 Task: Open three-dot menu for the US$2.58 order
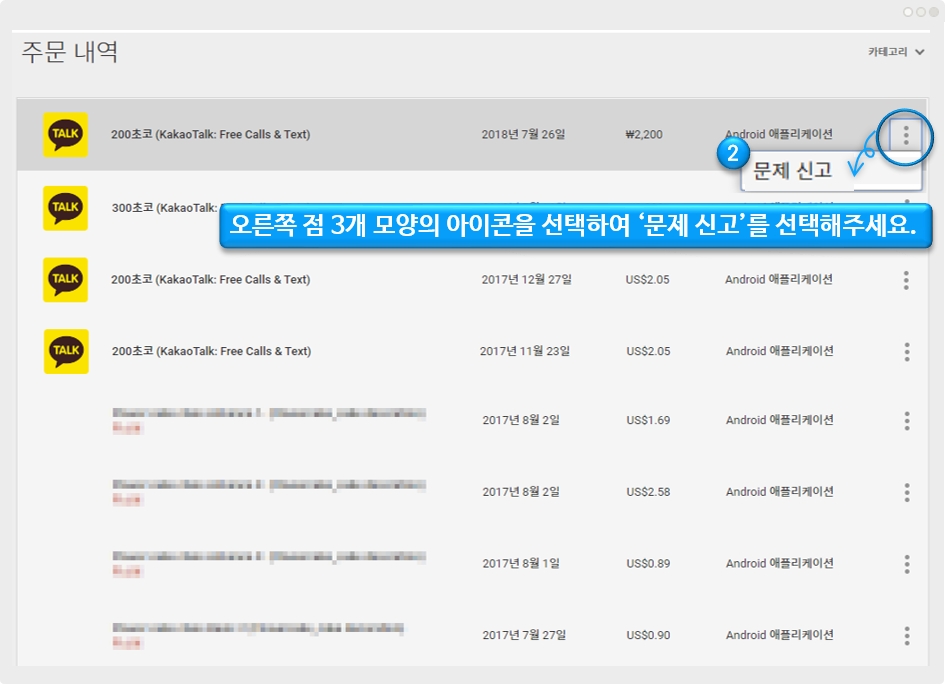[x=906, y=492]
